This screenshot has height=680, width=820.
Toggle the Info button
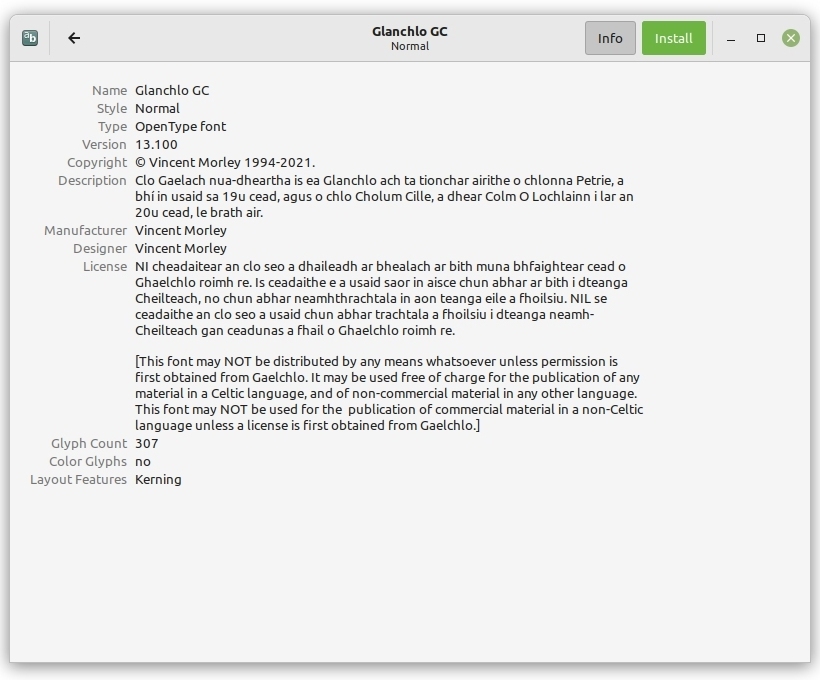tap(610, 38)
